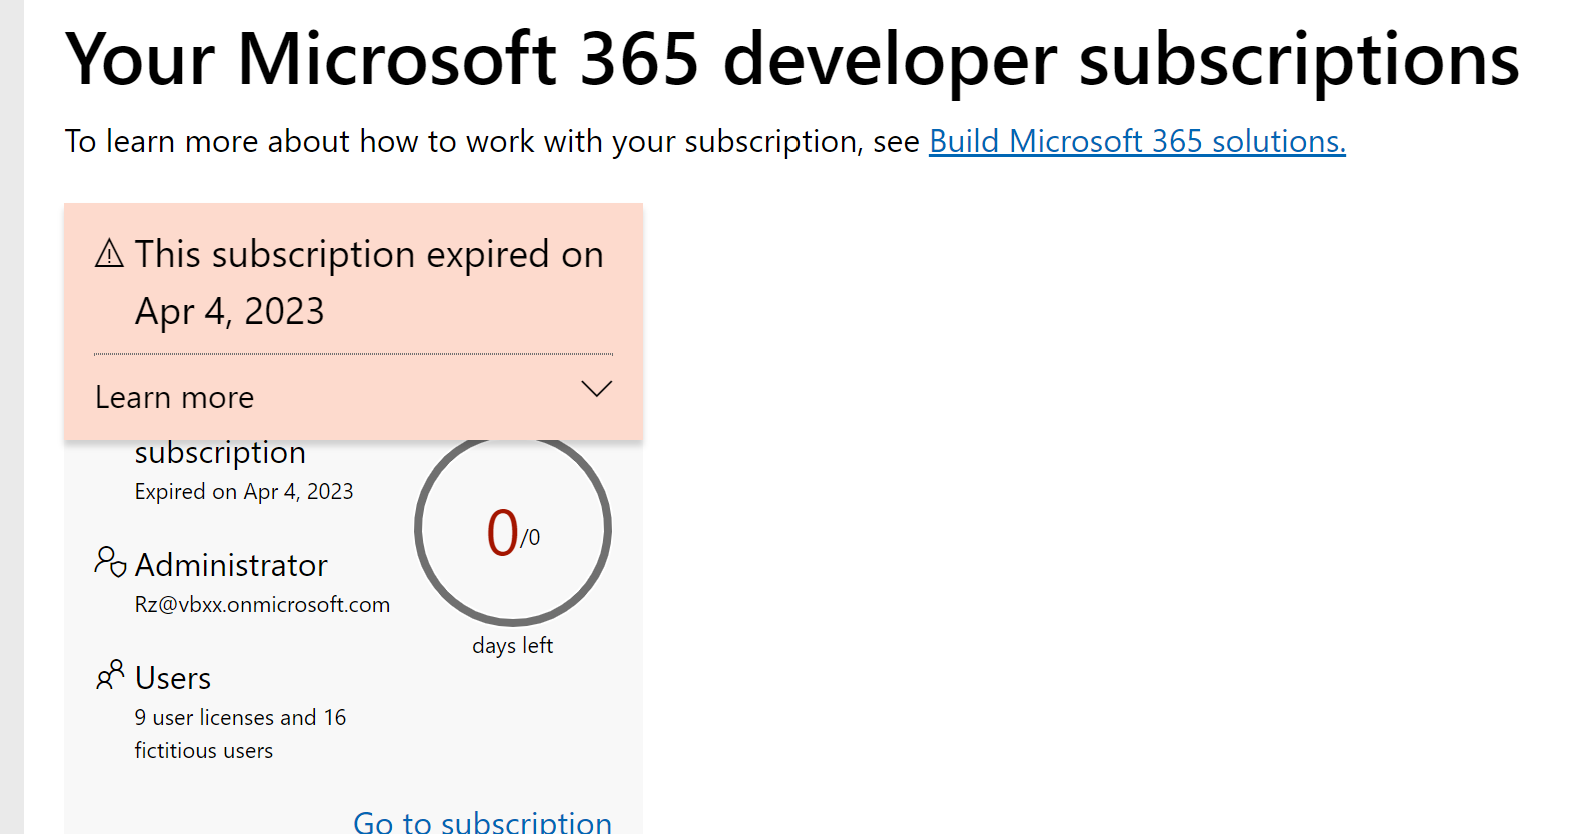This screenshot has width=1588, height=834.
Task: Click the red 0 days counter
Action: [x=503, y=532]
